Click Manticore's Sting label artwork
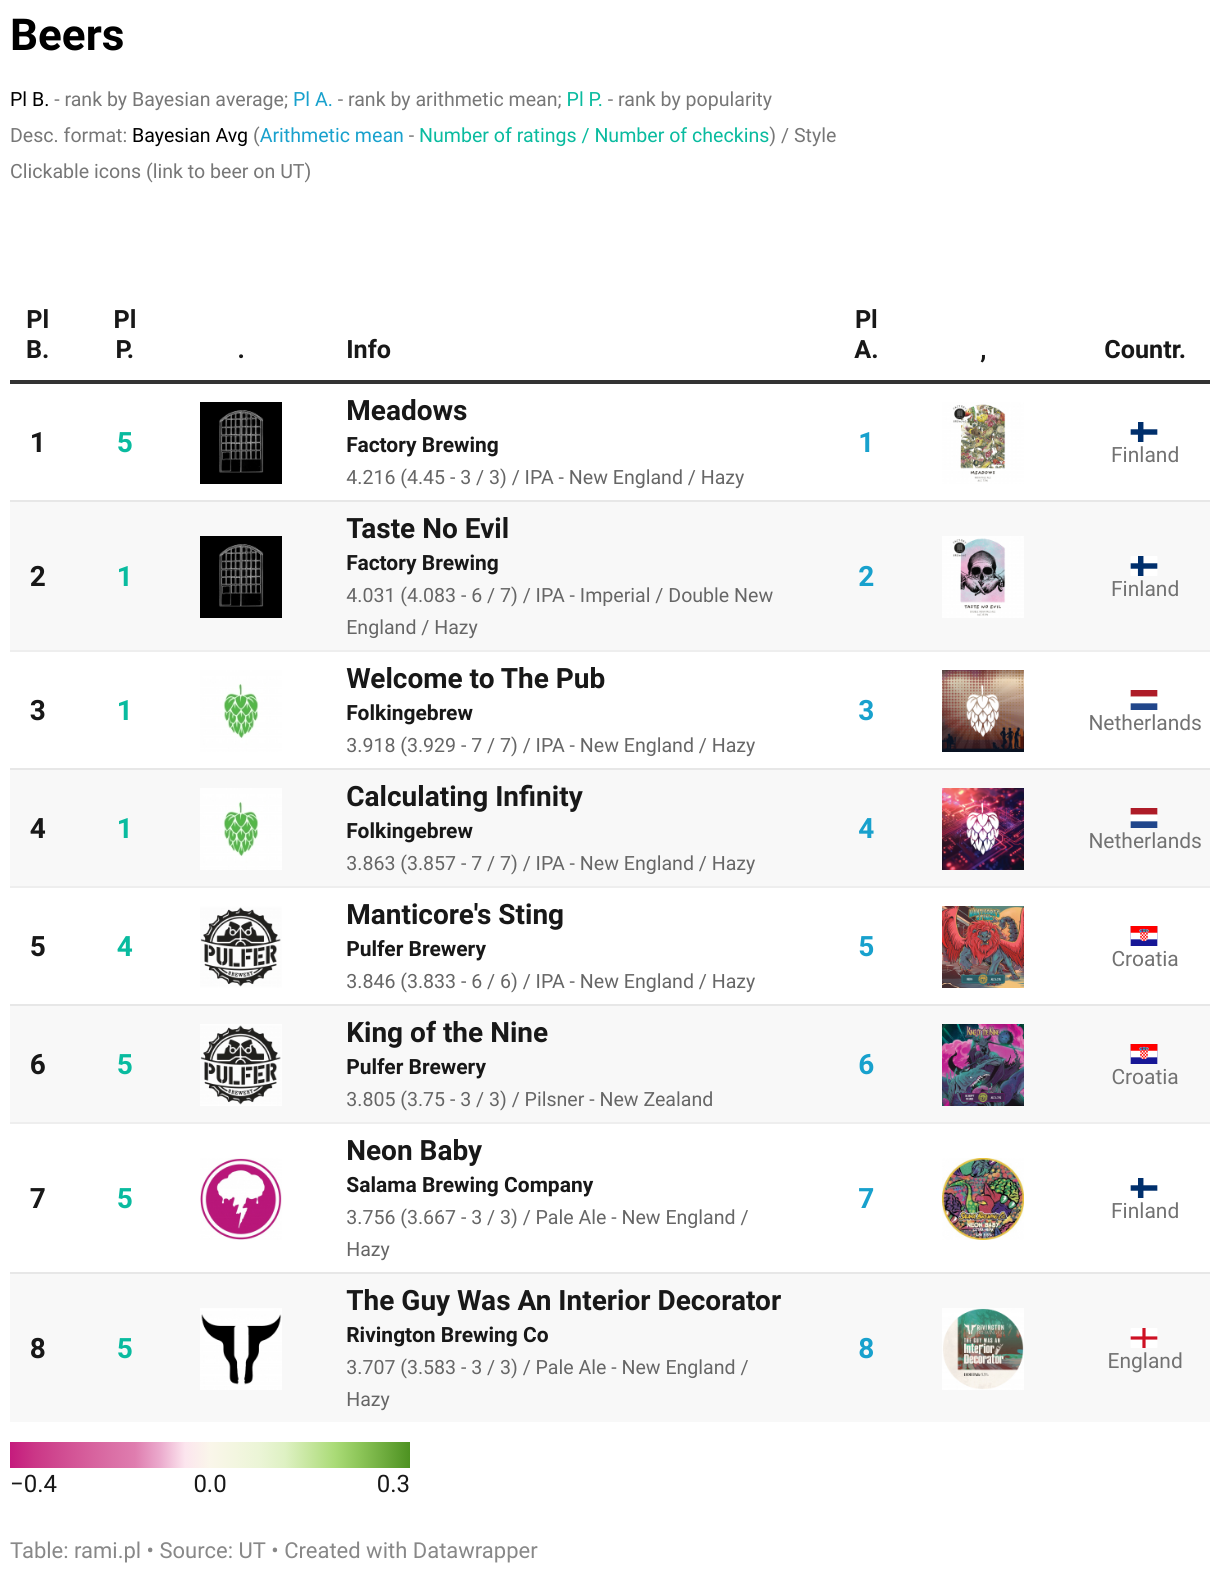 point(983,947)
